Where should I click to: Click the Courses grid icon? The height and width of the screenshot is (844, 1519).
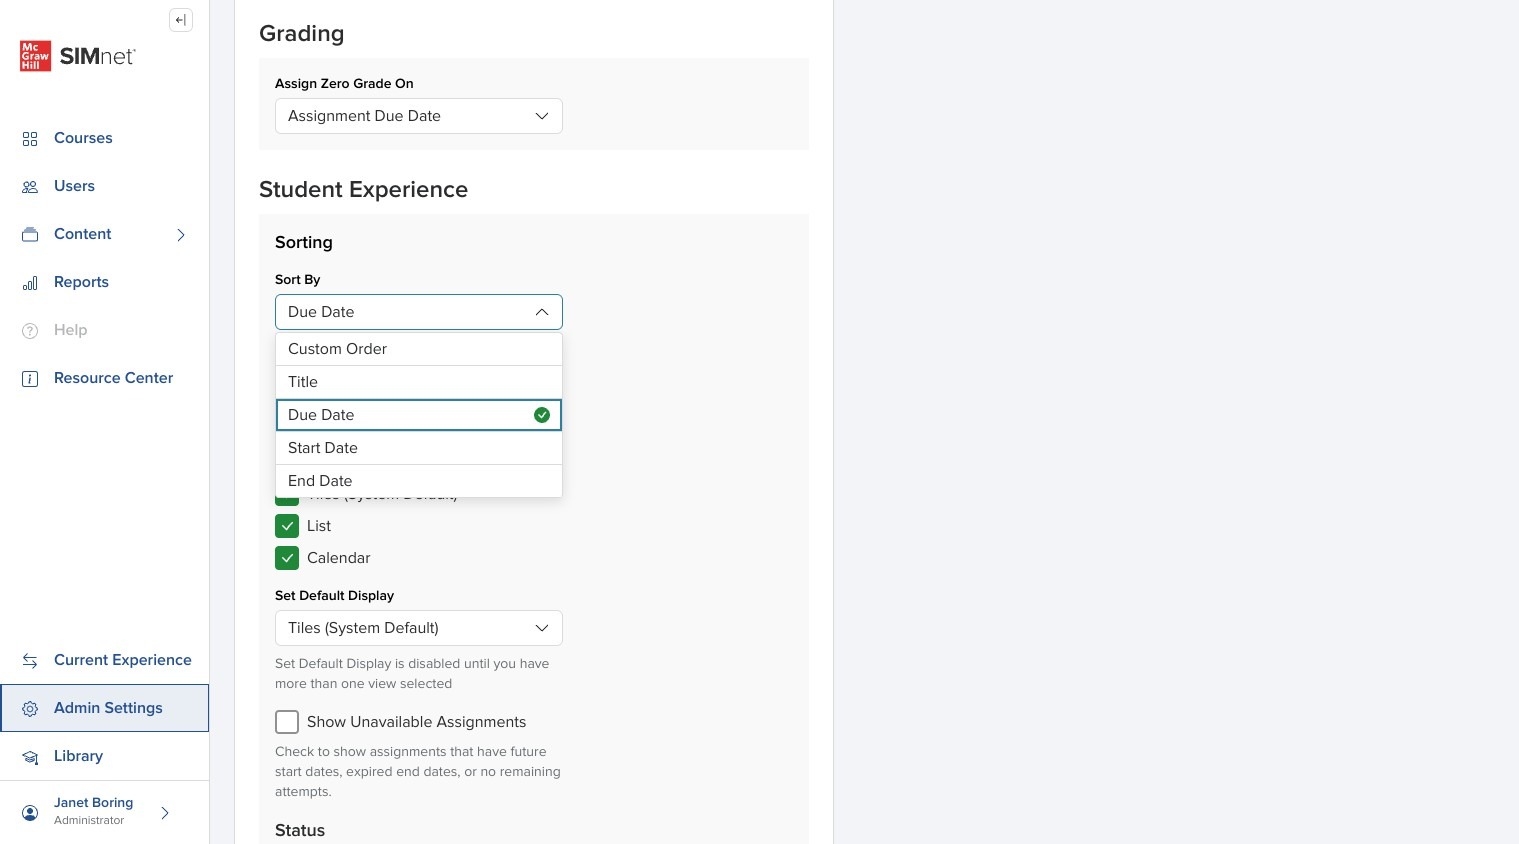tap(30, 139)
